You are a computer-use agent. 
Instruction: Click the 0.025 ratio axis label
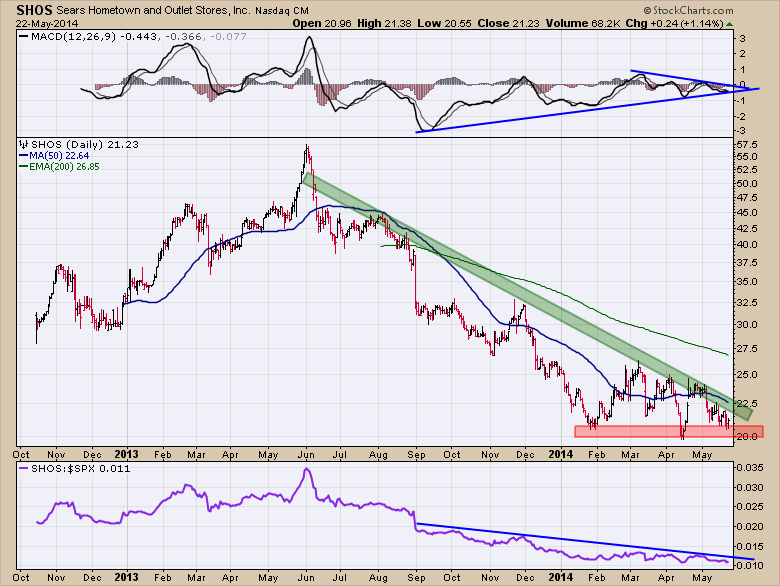[x=749, y=506]
